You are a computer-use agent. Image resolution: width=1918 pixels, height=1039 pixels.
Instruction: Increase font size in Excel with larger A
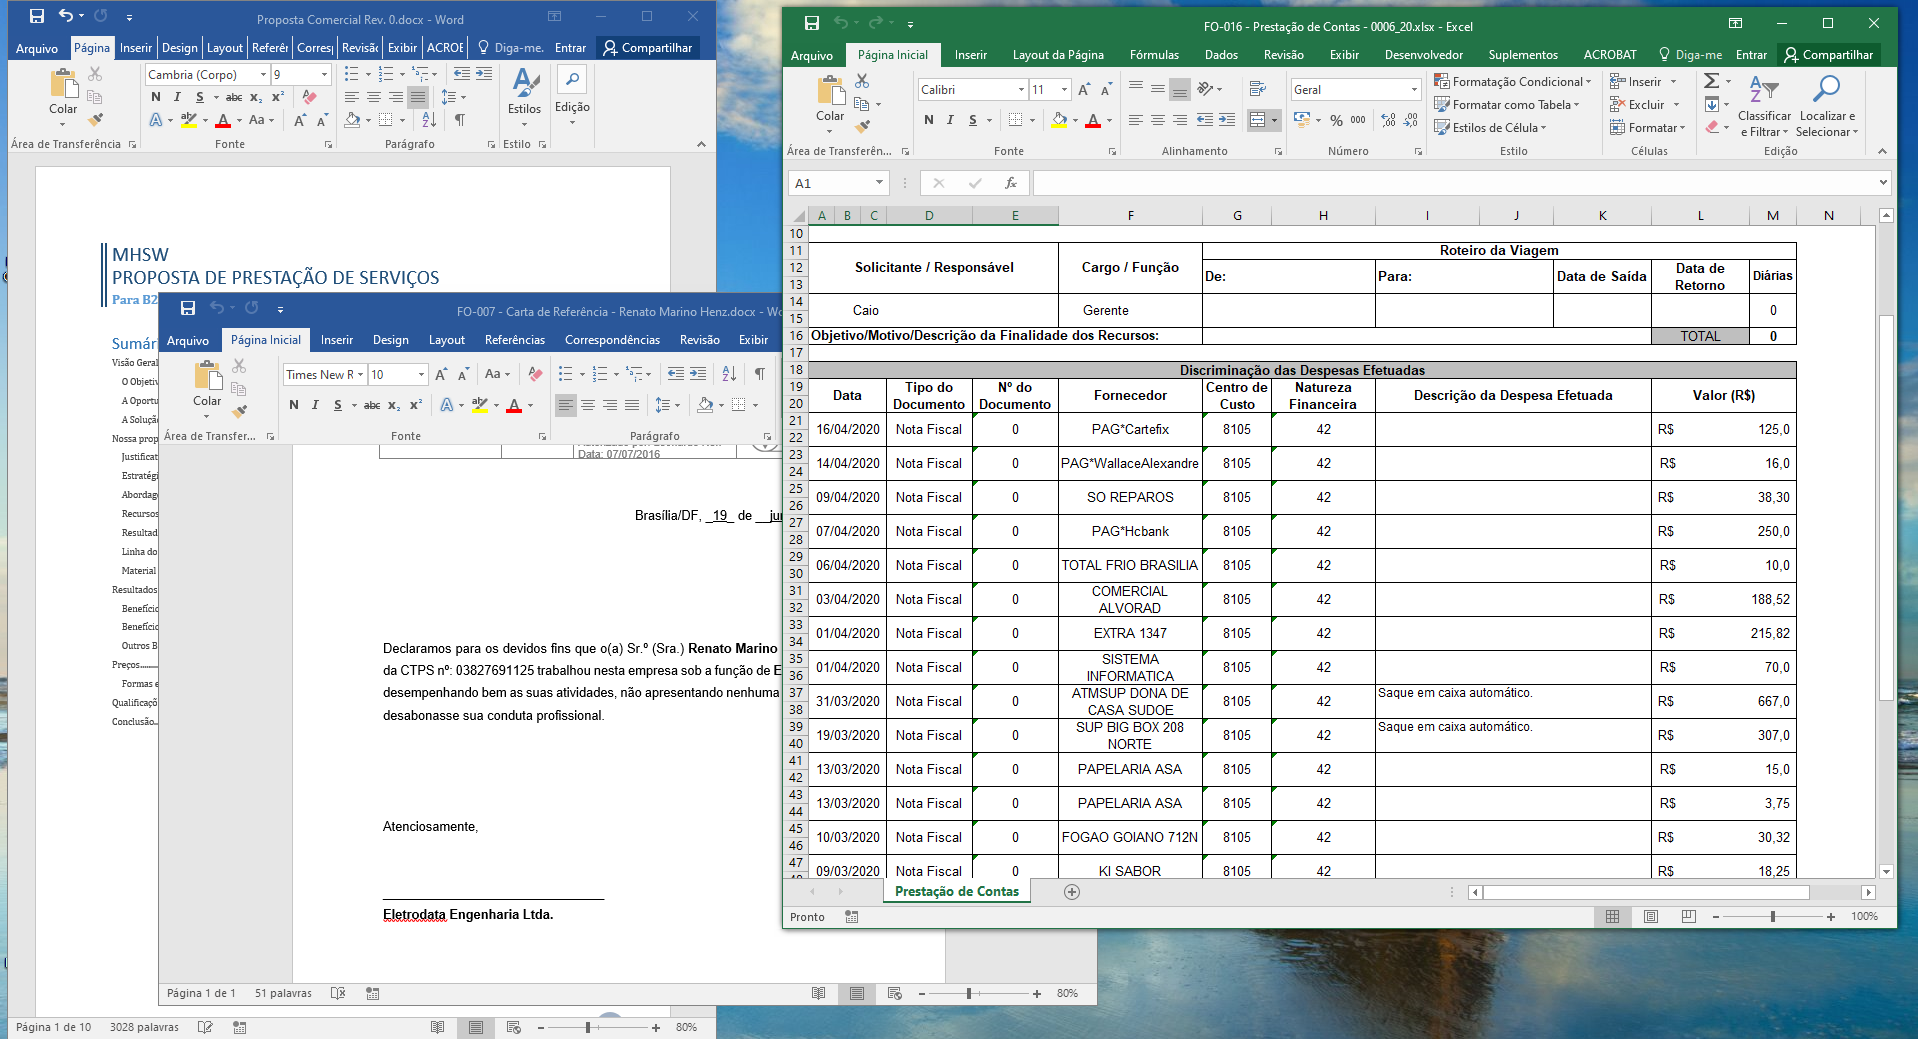[1084, 90]
